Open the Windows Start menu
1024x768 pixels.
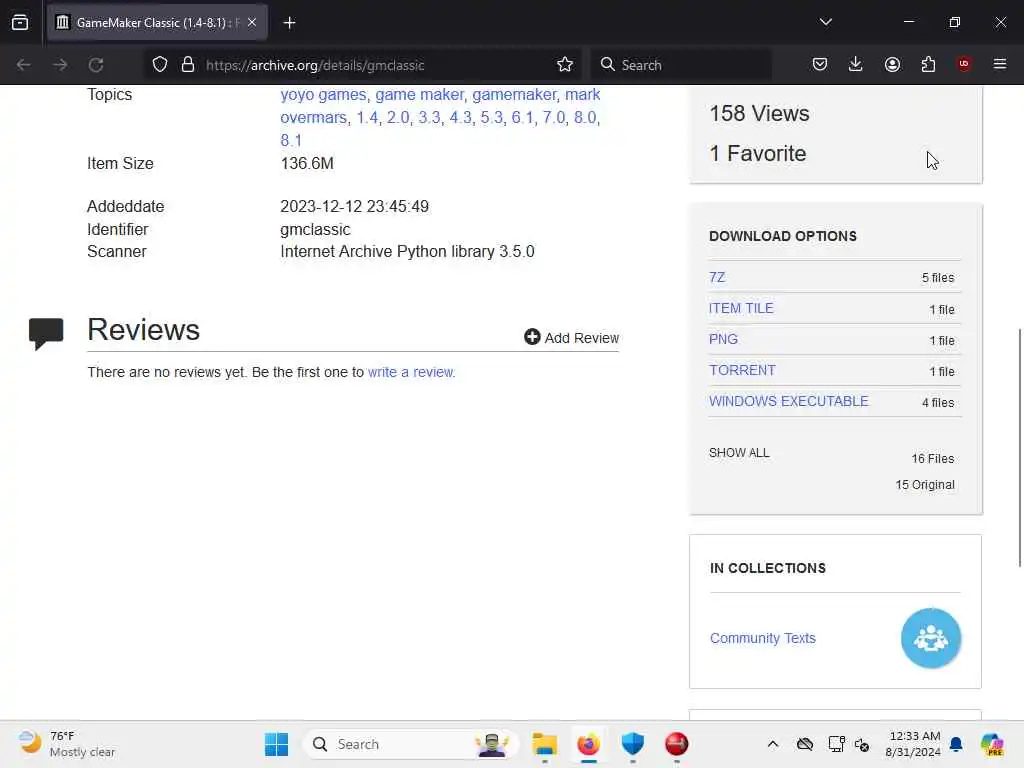(x=276, y=744)
